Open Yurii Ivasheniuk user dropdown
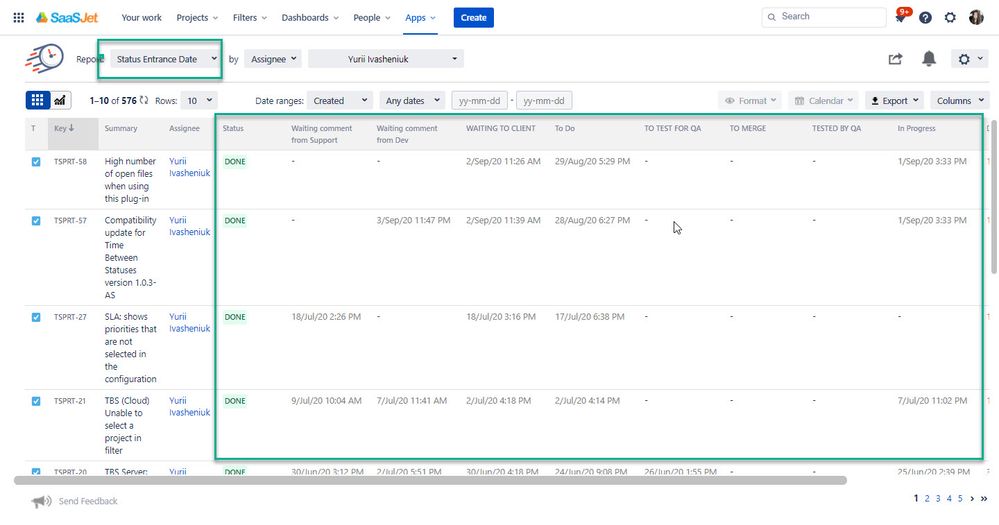Viewport: 999px width, 525px height. point(385,59)
